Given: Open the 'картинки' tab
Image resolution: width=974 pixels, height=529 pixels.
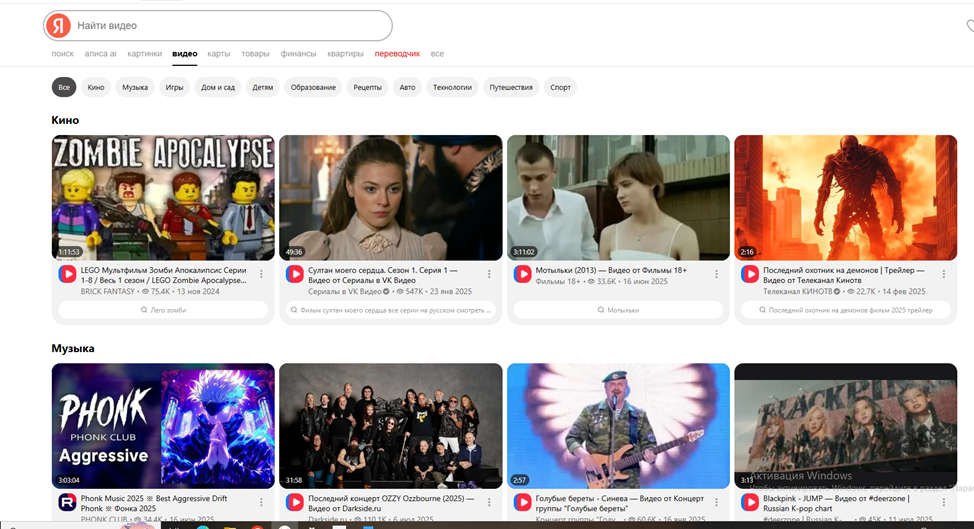Looking at the screenshot, I should pos(145,54).
